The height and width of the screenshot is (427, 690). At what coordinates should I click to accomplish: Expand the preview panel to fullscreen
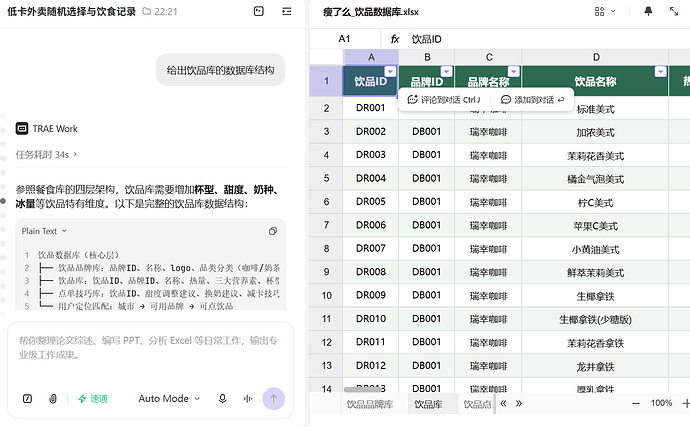674,11
